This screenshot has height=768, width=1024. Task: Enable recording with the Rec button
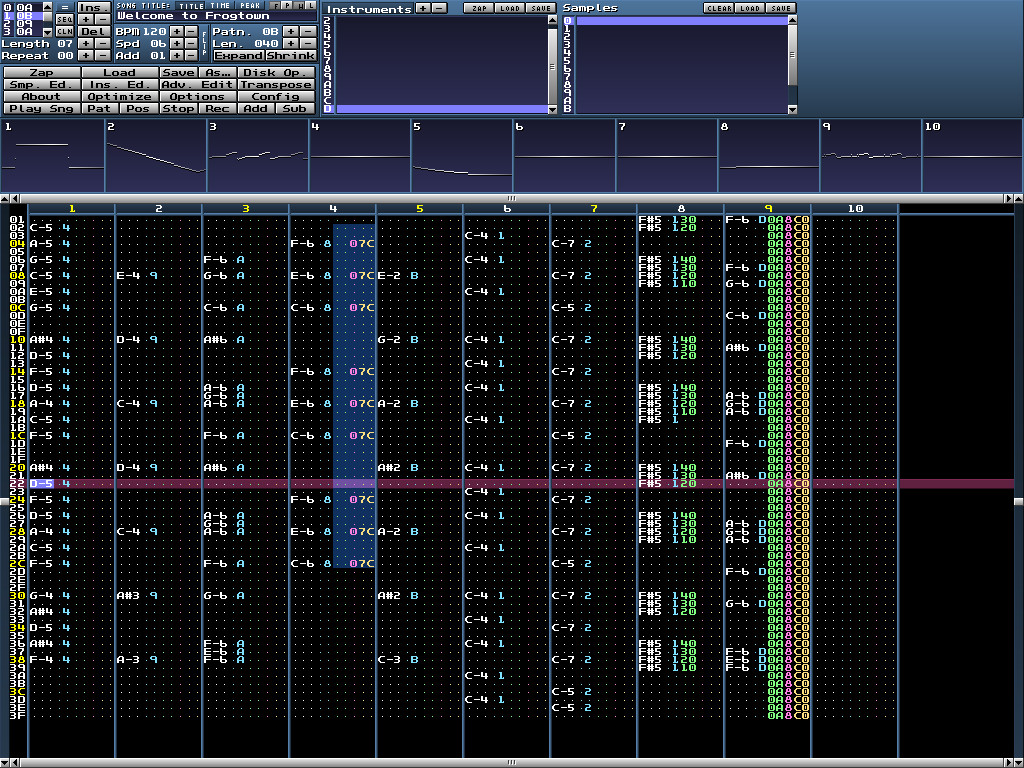tap(218, 109)
